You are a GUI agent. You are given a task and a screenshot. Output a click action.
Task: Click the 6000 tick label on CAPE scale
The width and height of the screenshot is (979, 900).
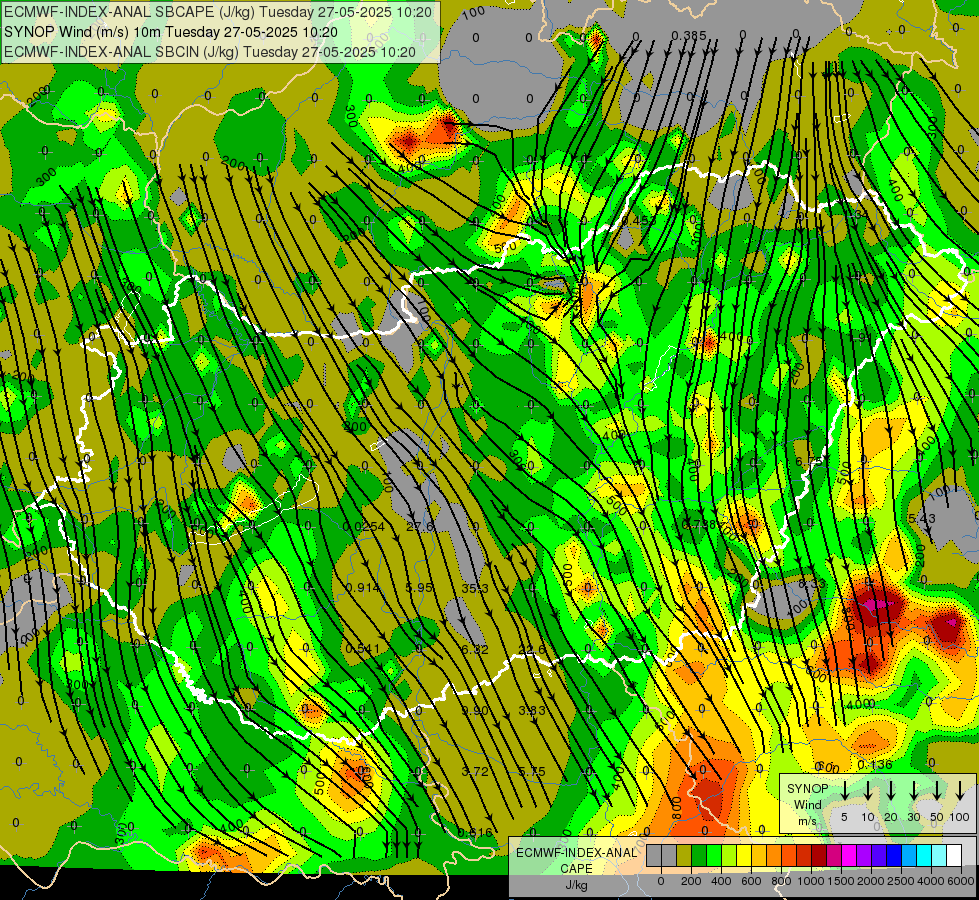(961, 881)
